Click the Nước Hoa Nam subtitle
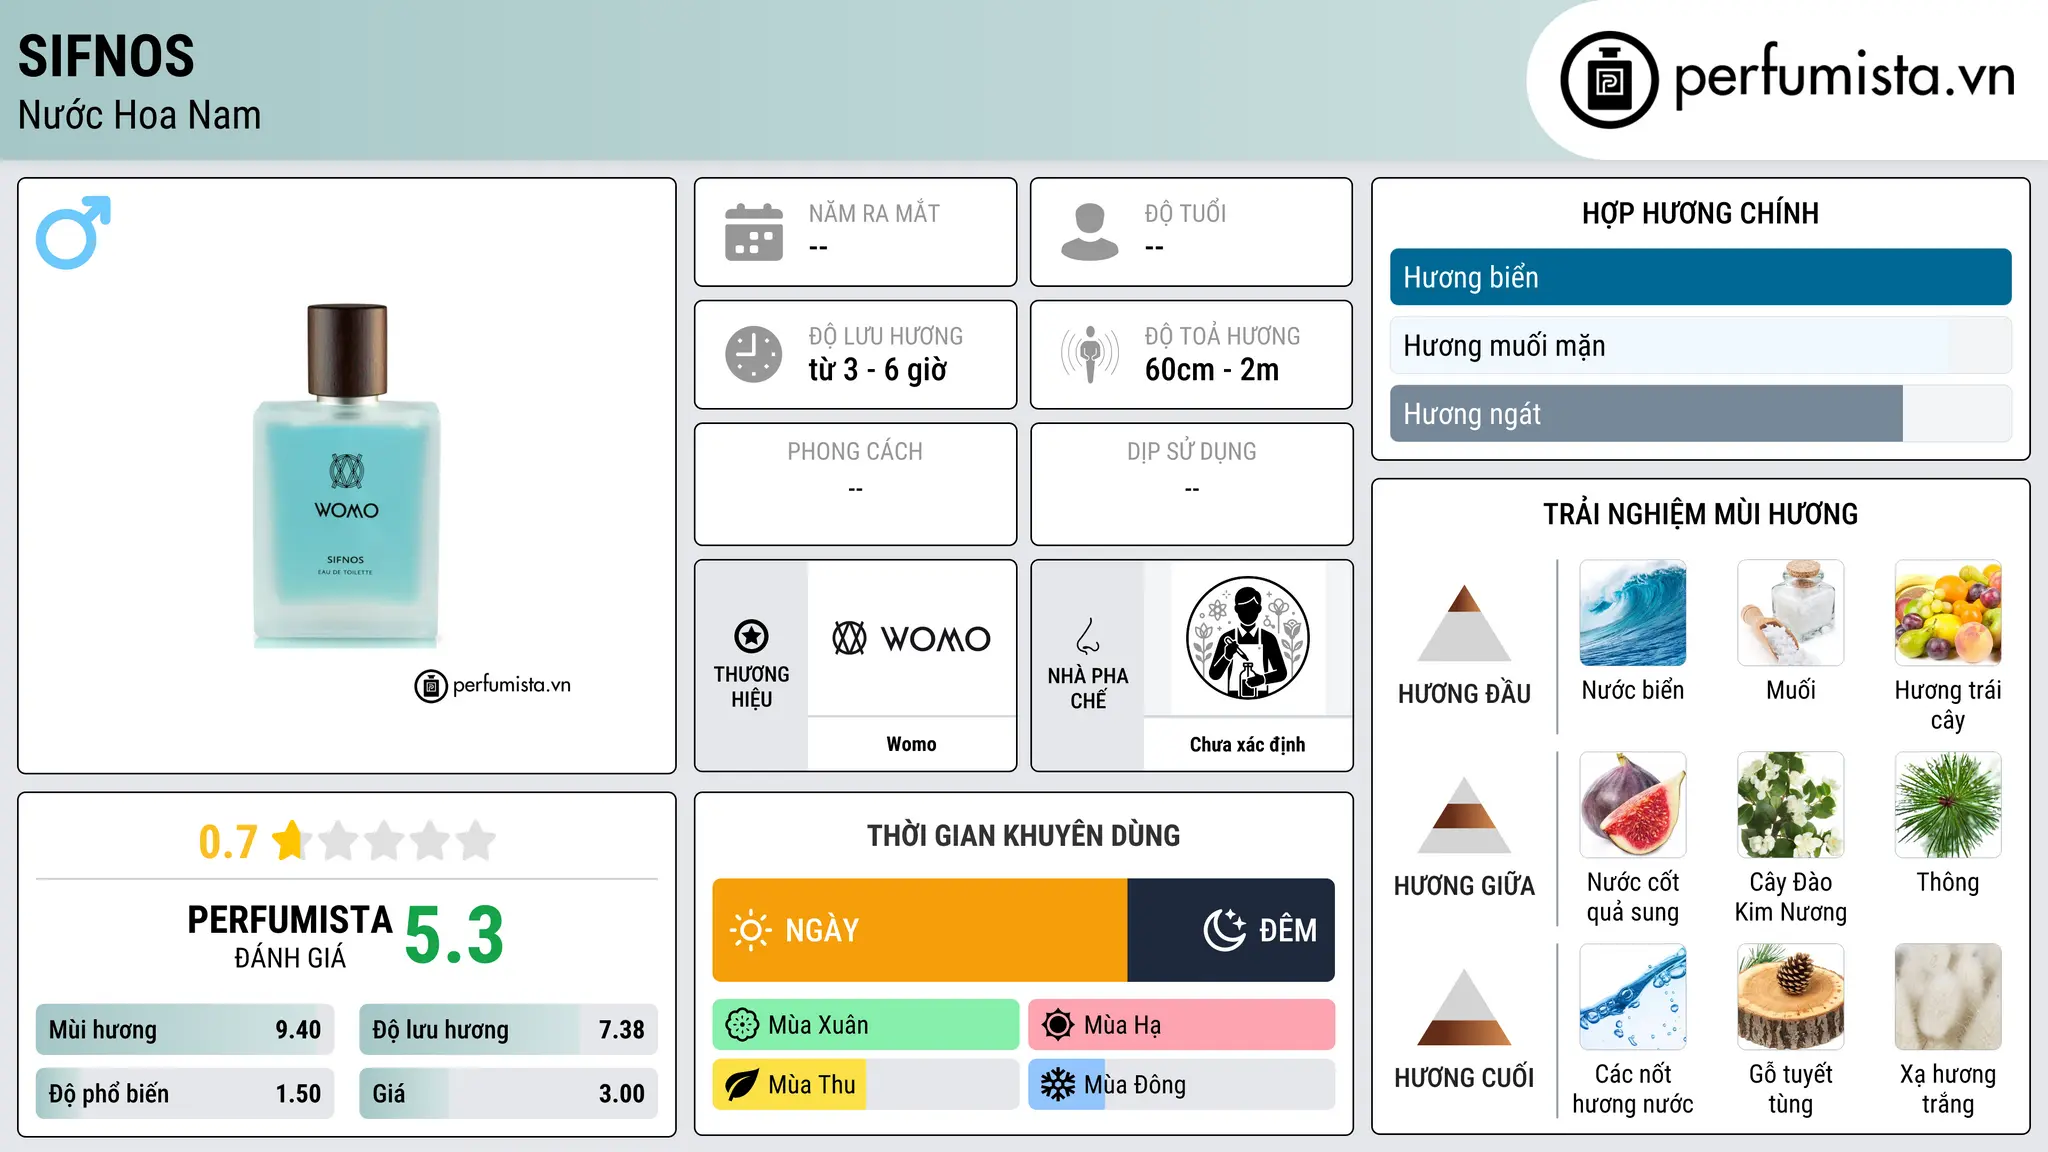This screenshot has width=2048, height=1152. click(139, 115)
